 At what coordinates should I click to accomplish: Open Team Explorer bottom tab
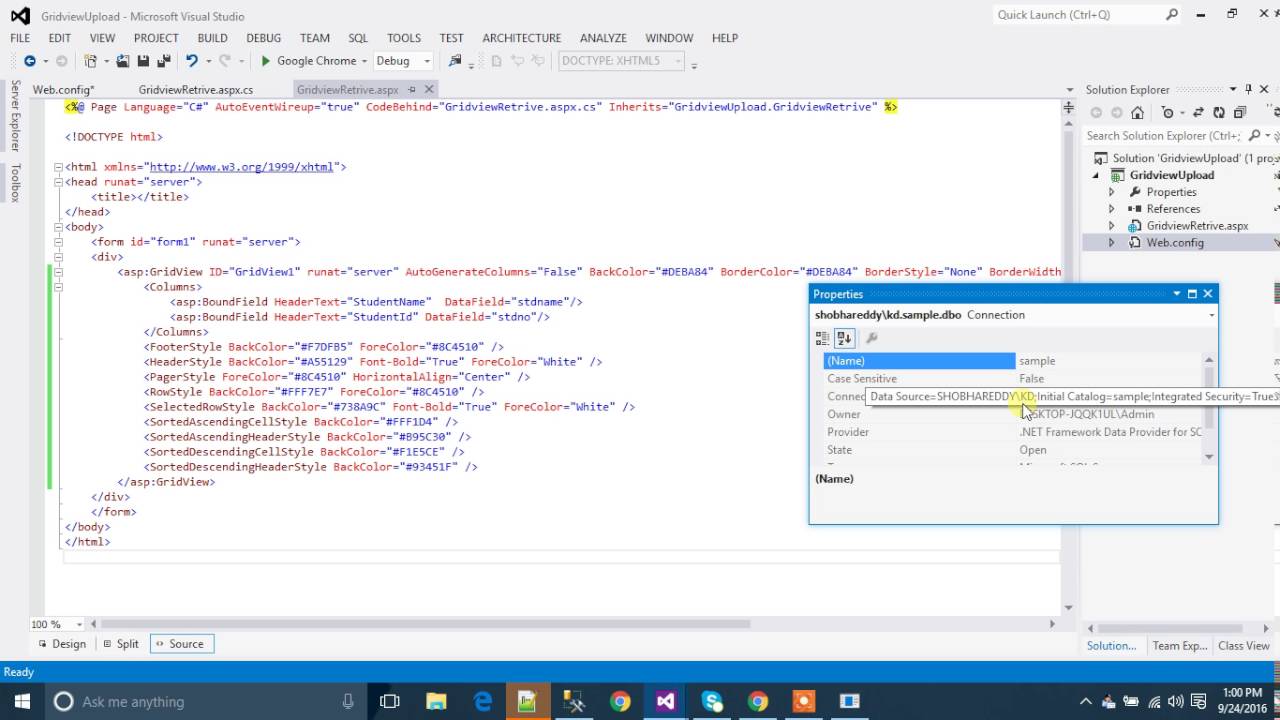coord(1179,646)
